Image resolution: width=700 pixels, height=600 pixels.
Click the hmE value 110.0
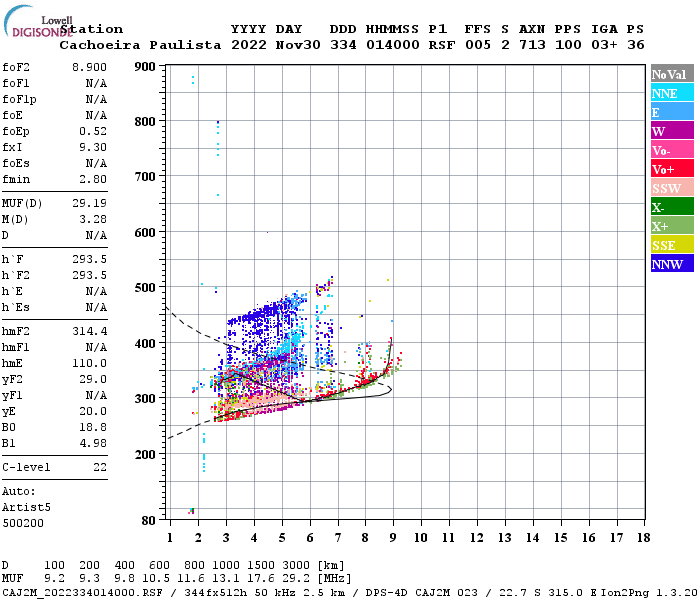pyautogui.click(x=89, y=363)
